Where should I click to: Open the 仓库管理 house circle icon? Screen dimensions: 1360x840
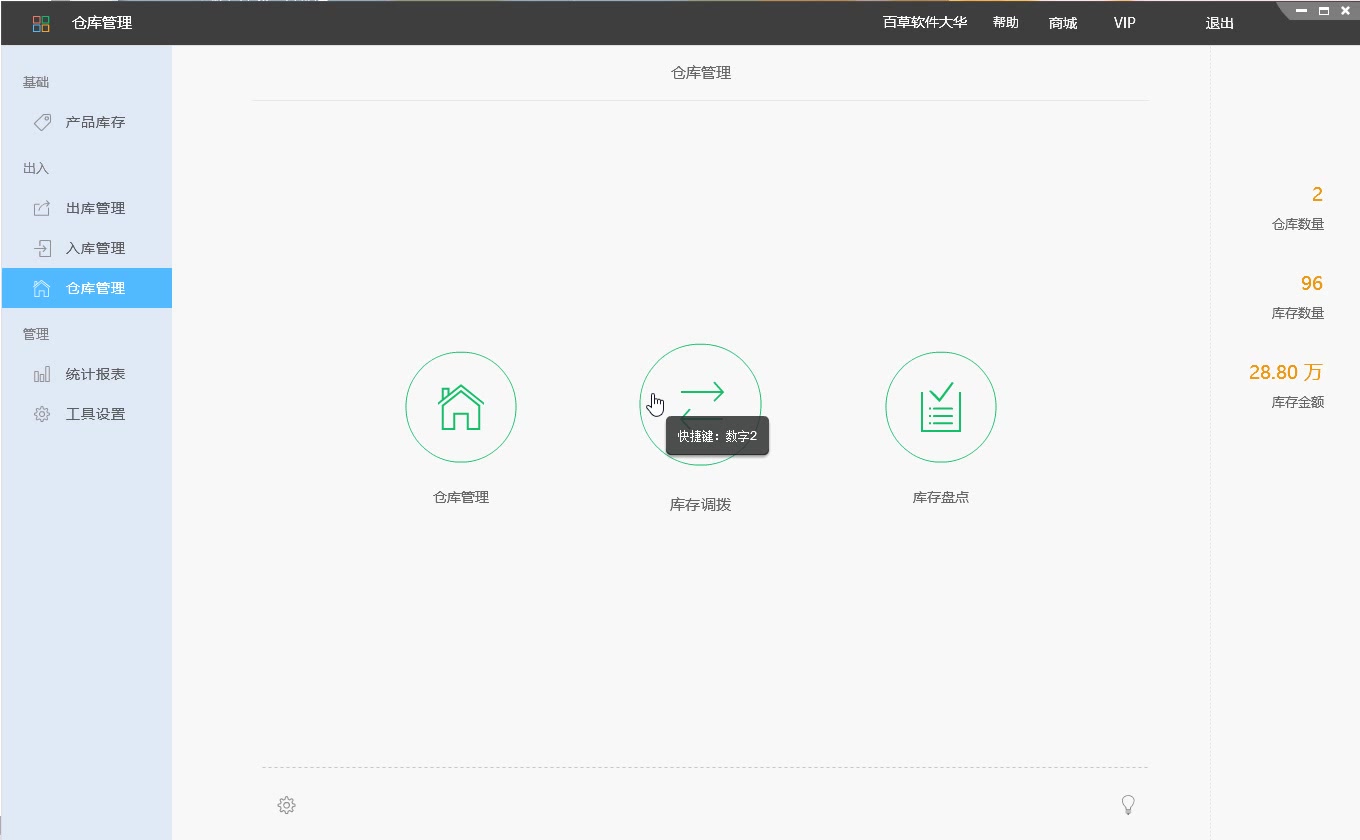[461, 407]
